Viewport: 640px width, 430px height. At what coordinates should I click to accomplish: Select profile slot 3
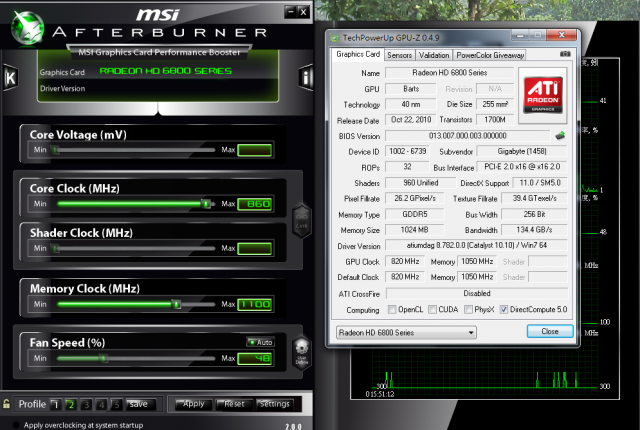tap(86, 404)
